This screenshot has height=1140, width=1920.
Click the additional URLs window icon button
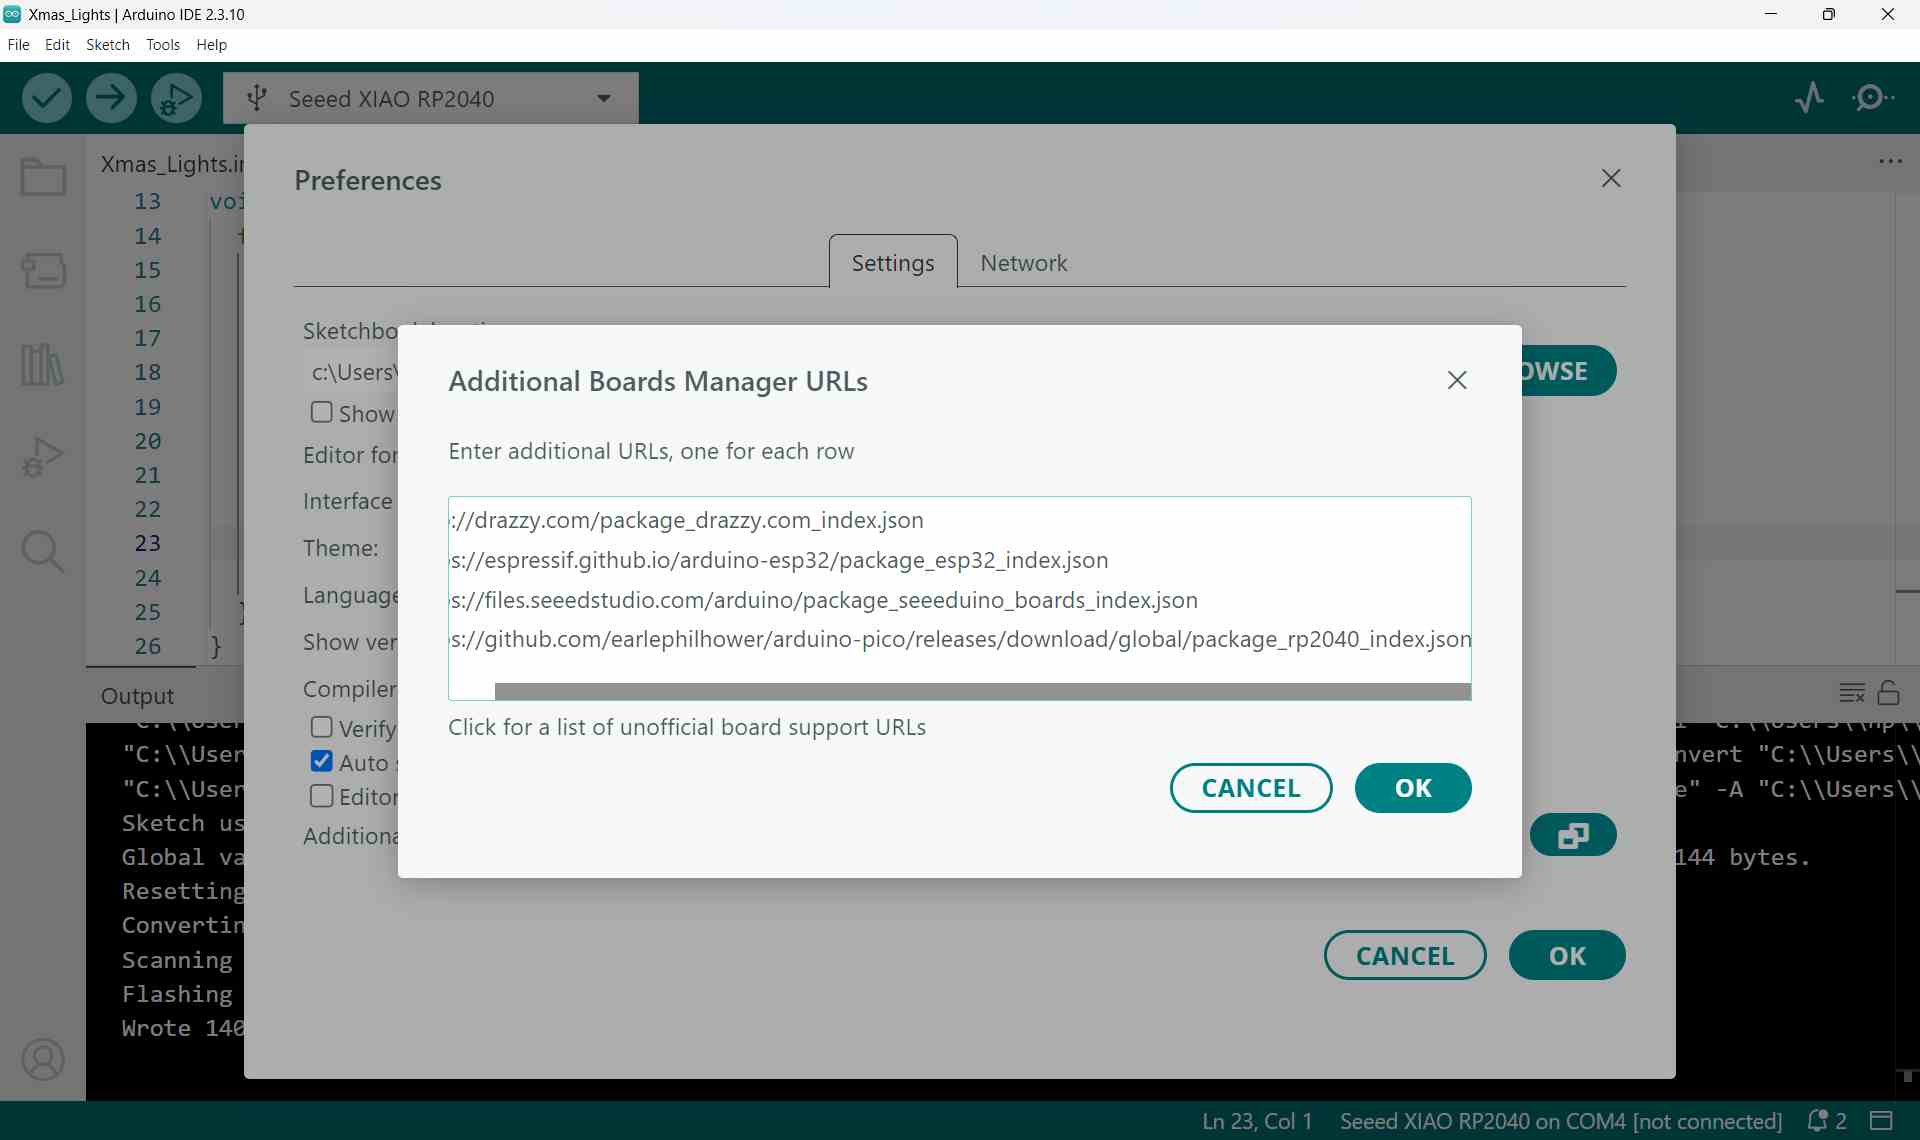coord(1573,835)
